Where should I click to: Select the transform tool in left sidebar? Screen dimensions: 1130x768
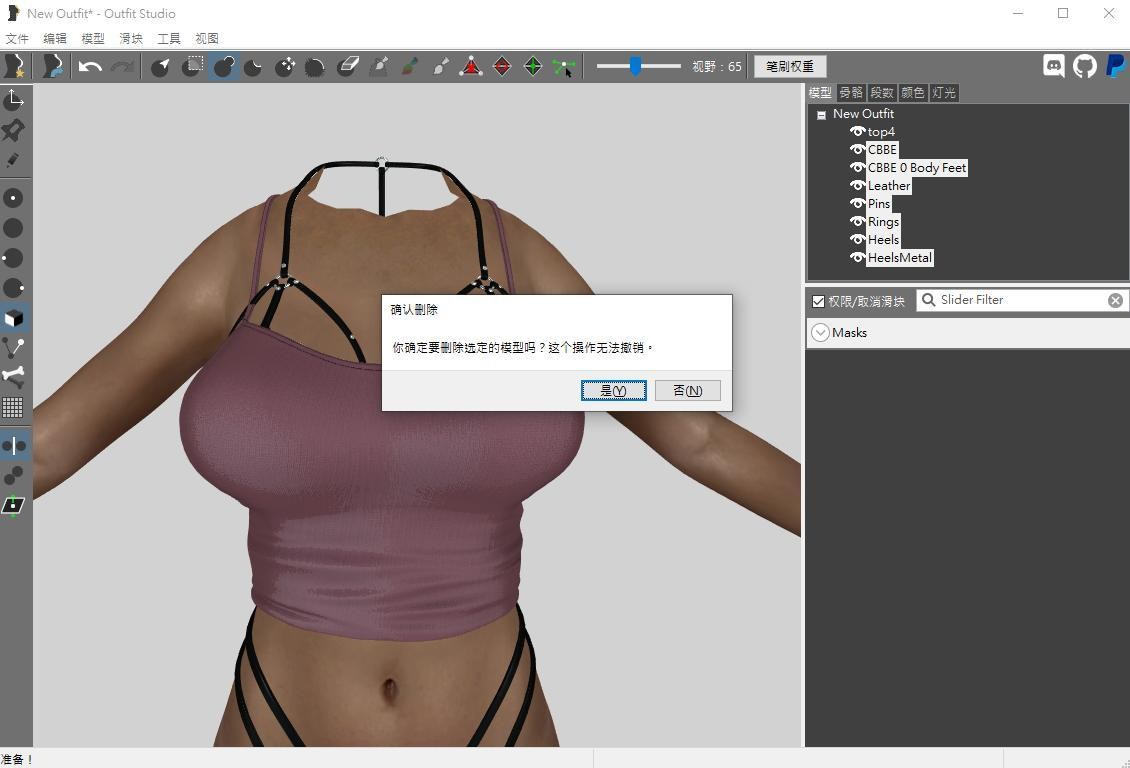[14, 98]
